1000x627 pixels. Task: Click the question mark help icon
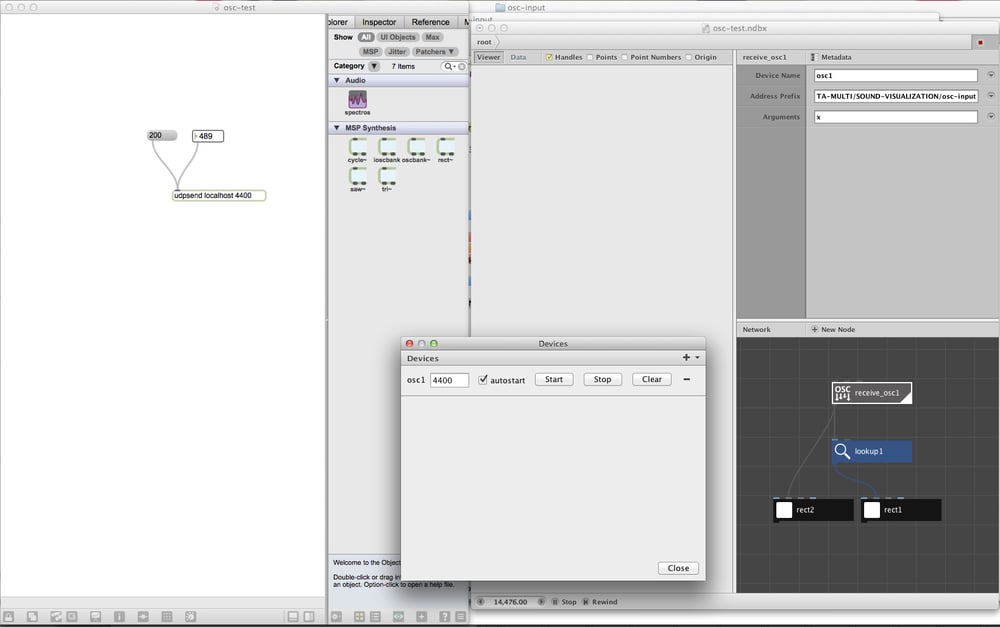point(445,617)
